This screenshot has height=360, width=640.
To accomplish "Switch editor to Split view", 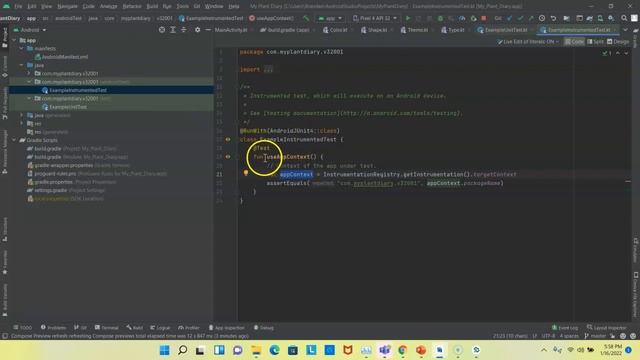I will [x=596, y=42].
